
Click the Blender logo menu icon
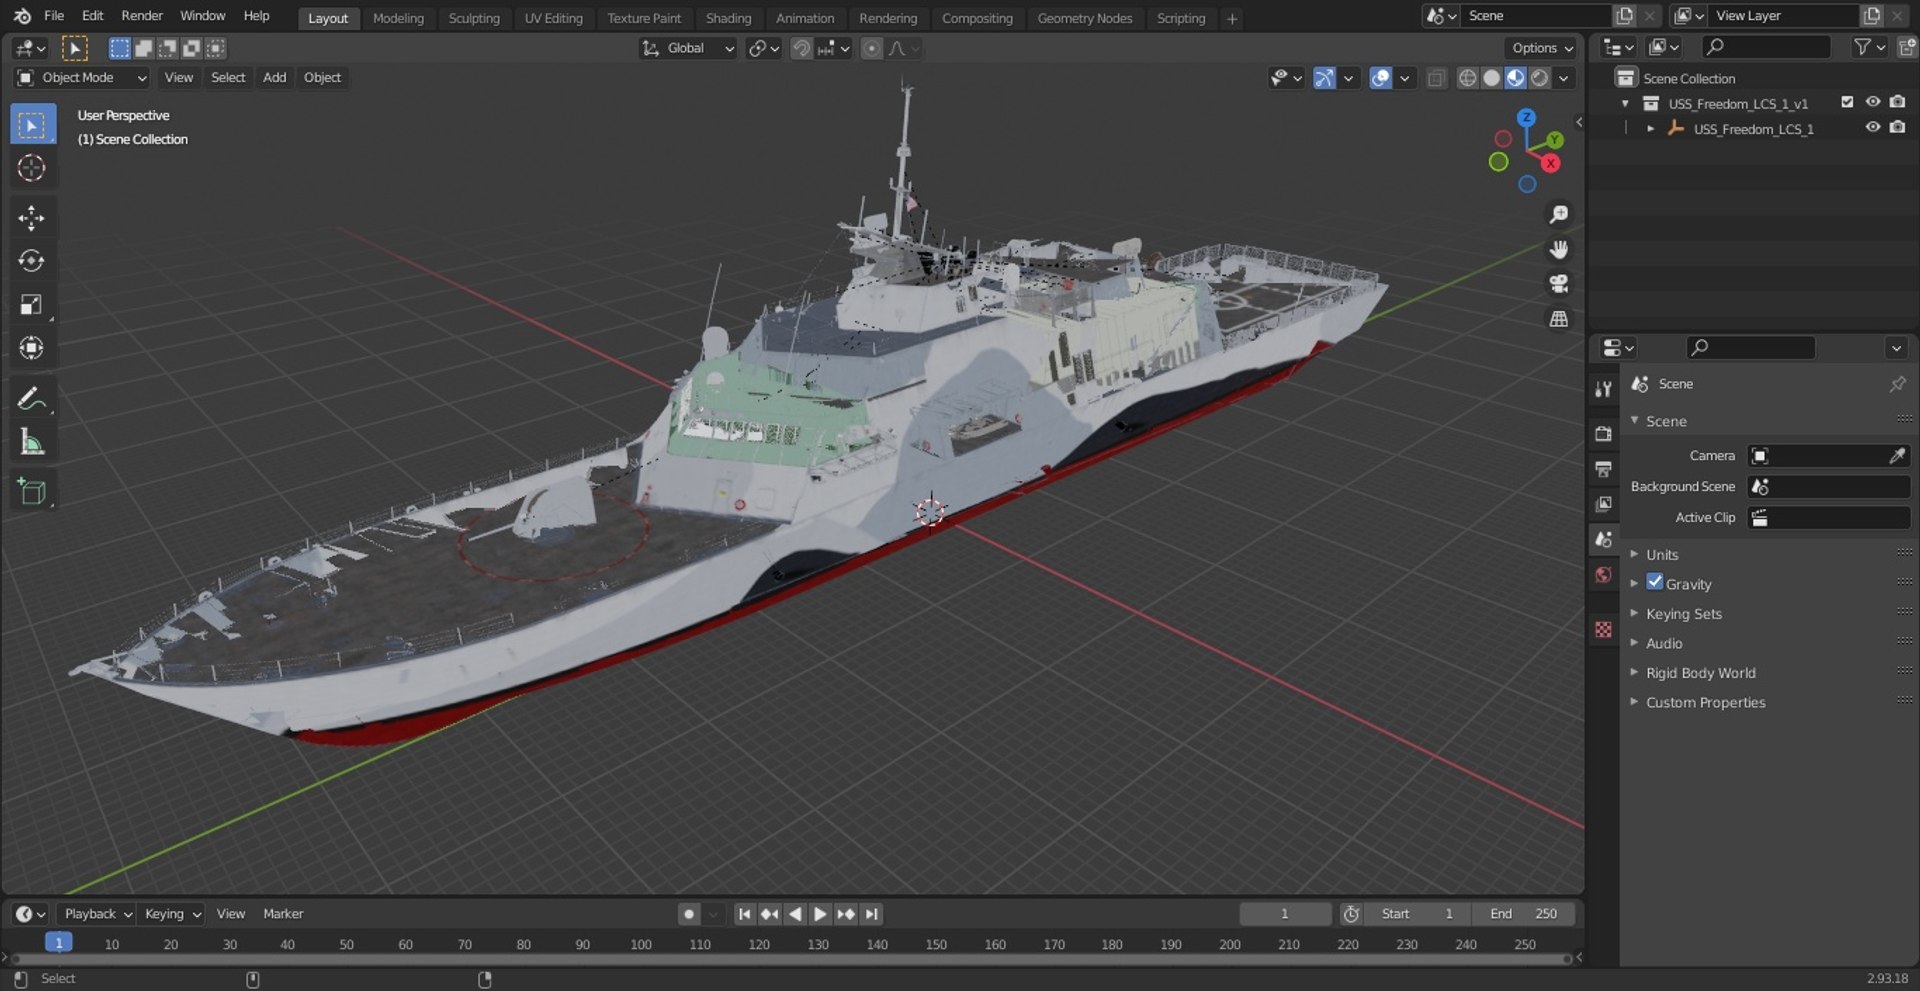(x=22, y=16)
